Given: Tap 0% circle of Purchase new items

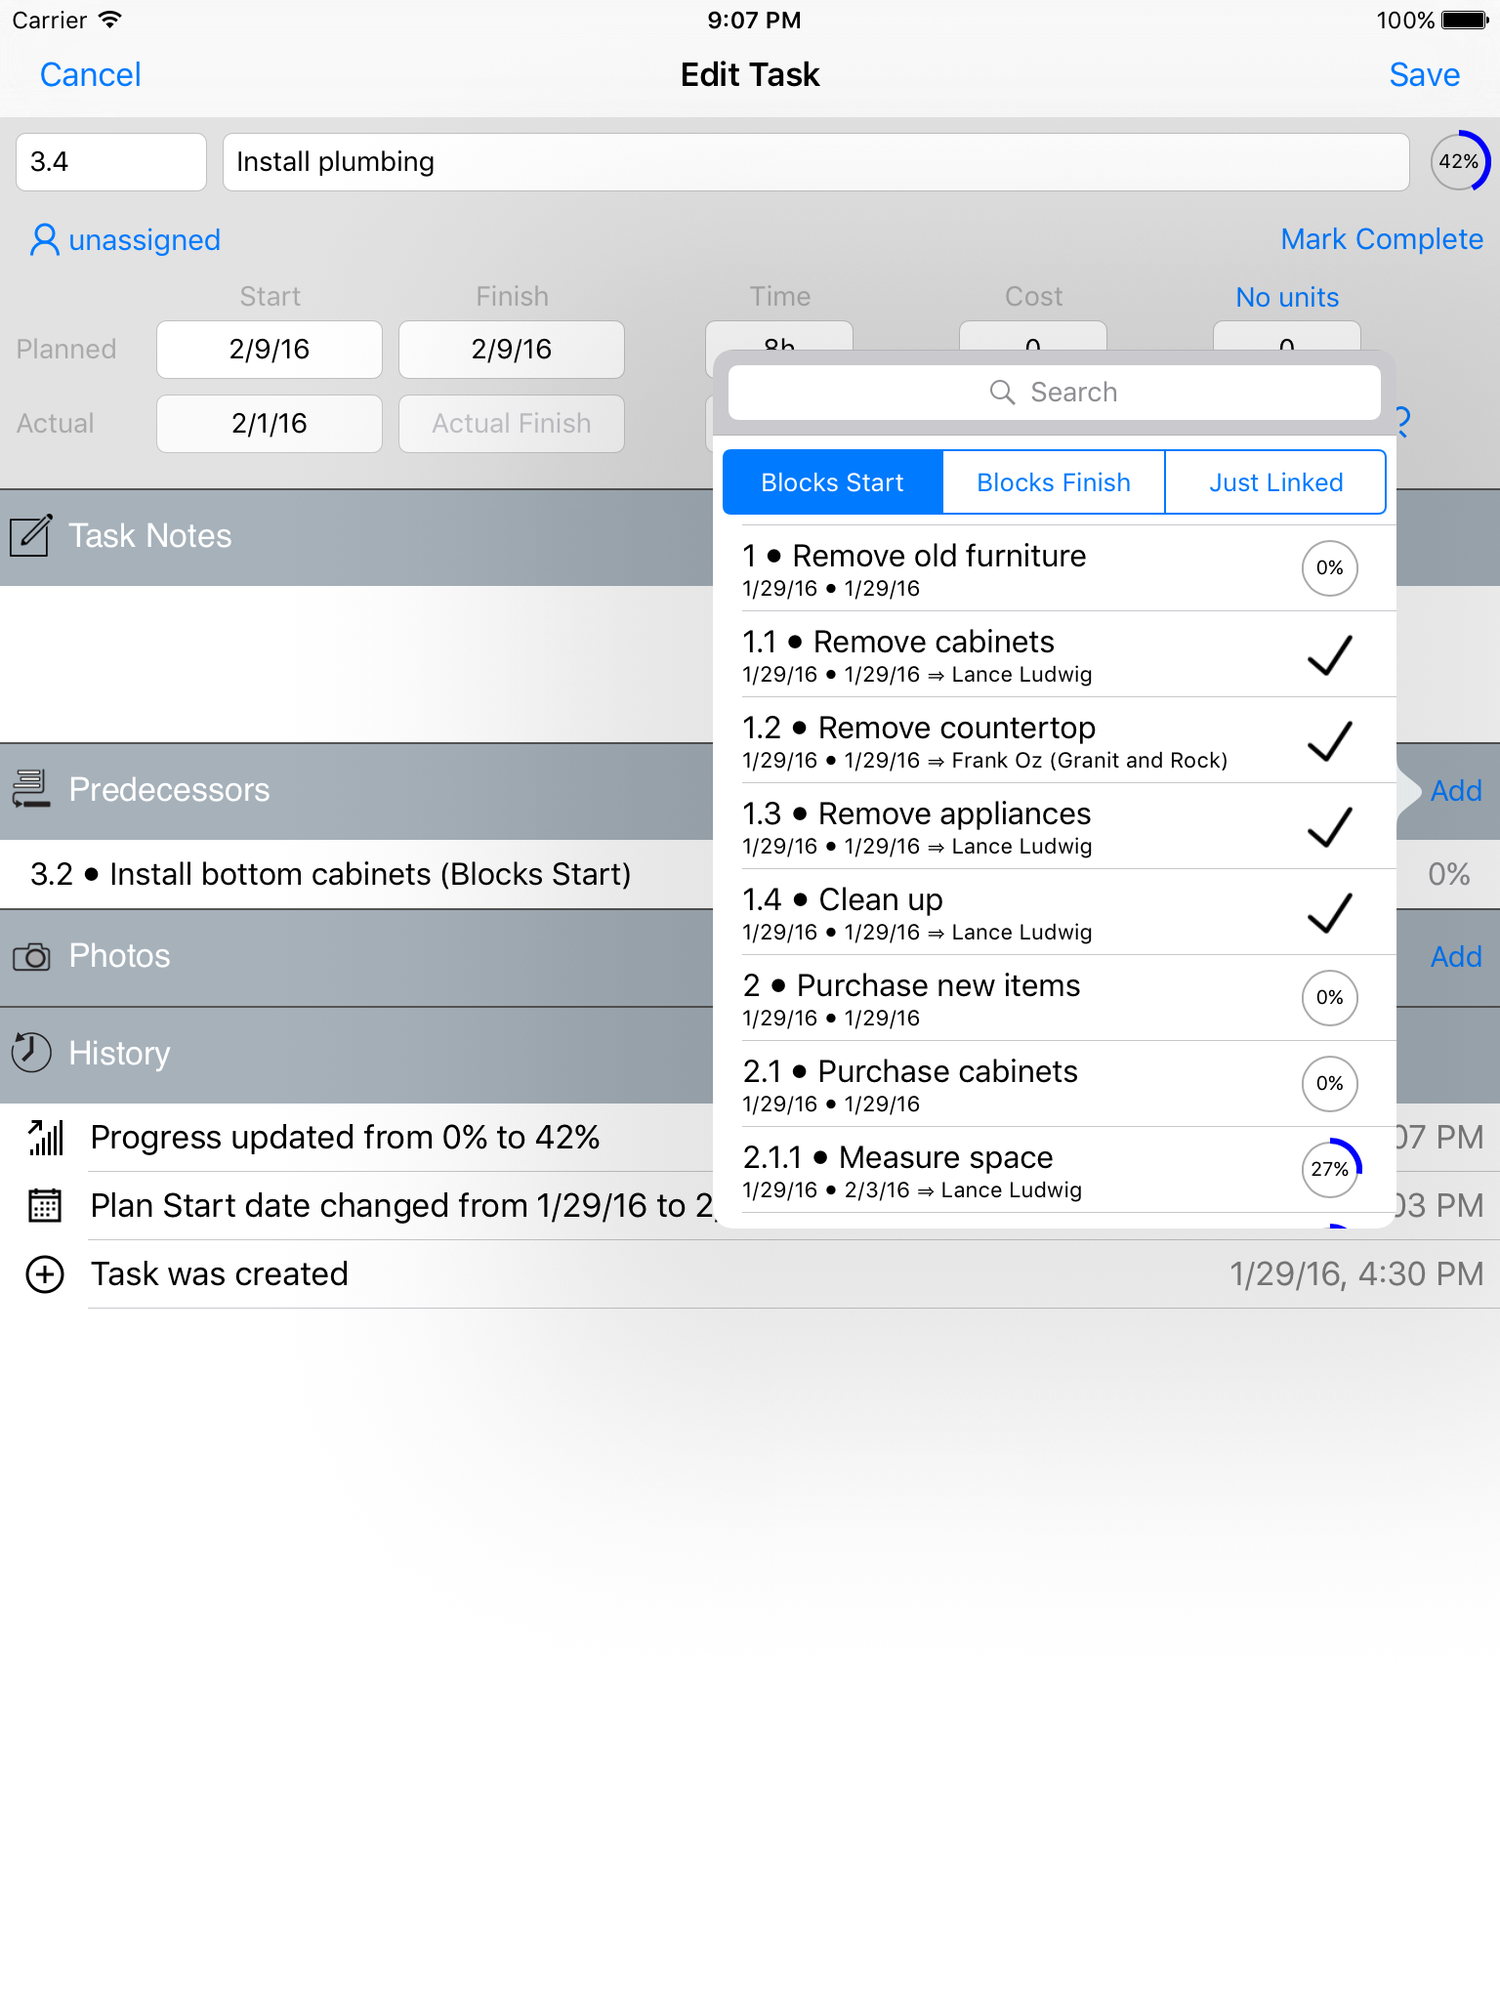Looking at the screenshot, I should [1330, 998].
